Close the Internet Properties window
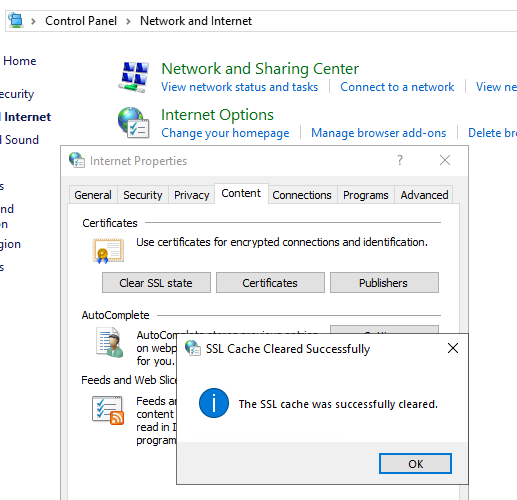The image size is (517, 500). (x=445, y=160)
